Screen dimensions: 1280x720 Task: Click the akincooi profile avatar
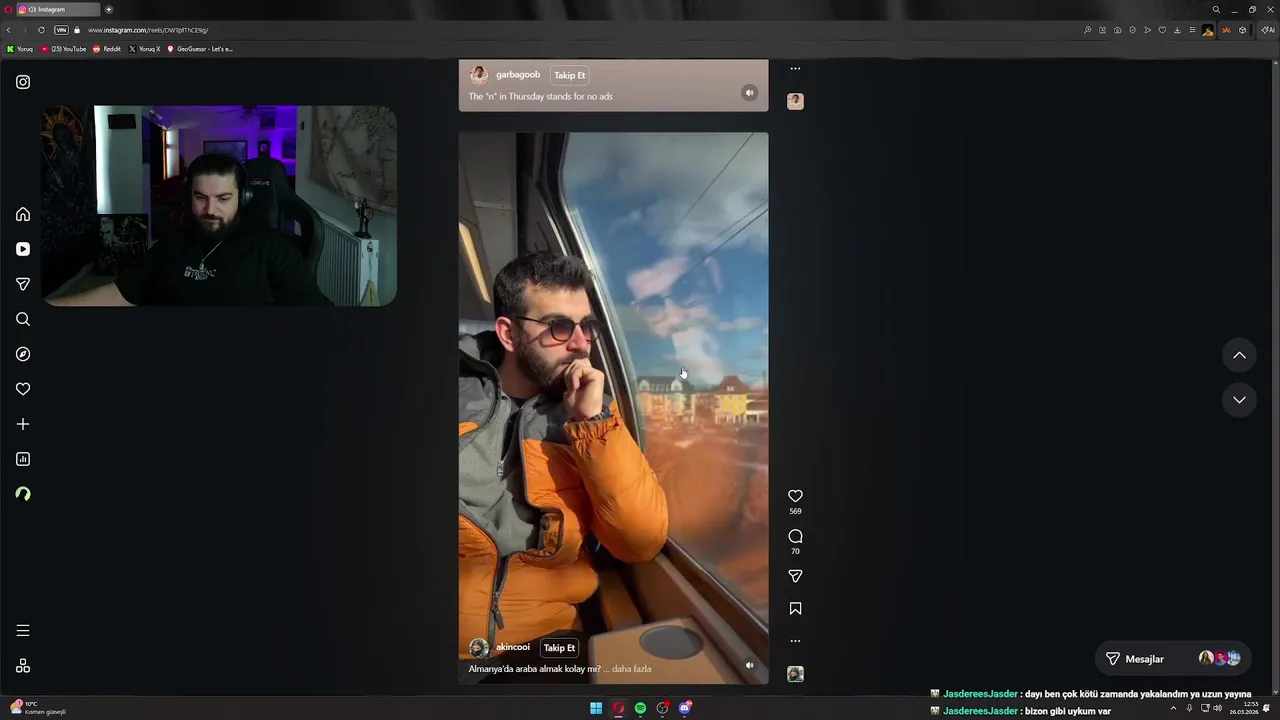tap(479, 647)
